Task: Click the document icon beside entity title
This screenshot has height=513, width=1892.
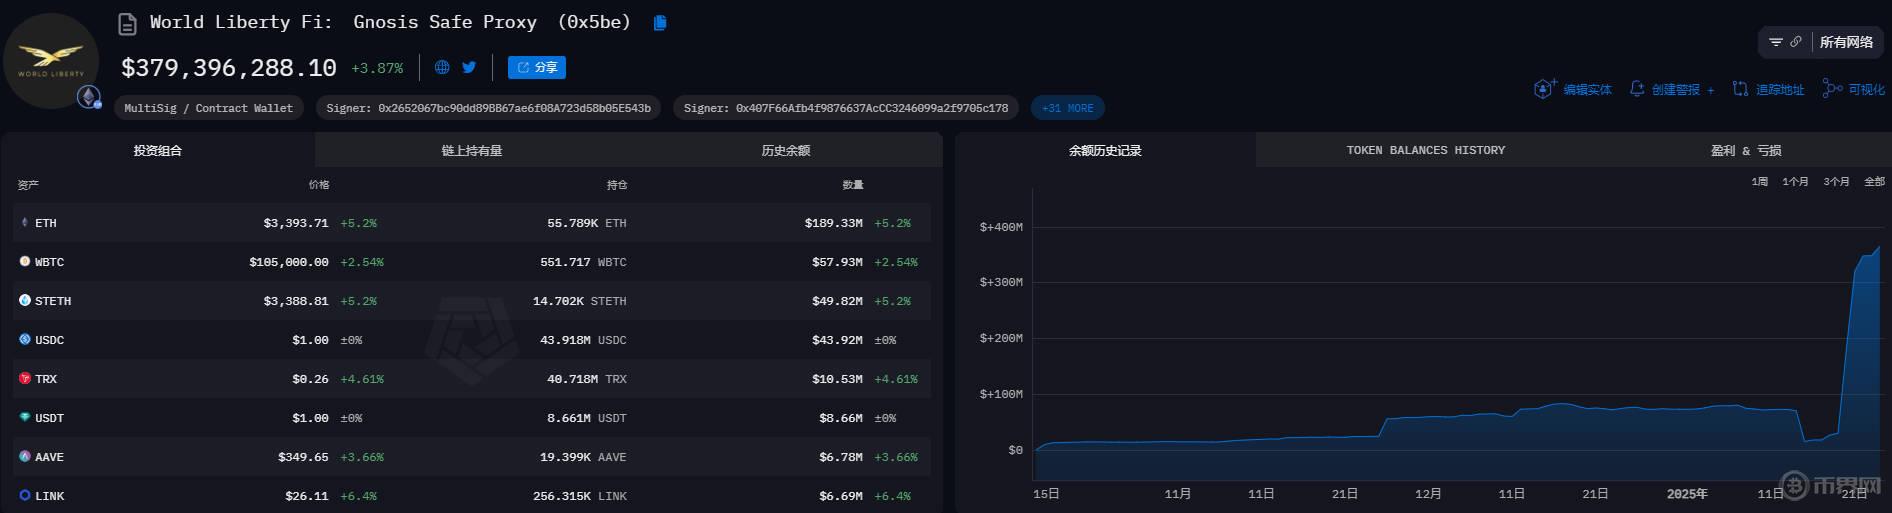Action: [127, 23]
